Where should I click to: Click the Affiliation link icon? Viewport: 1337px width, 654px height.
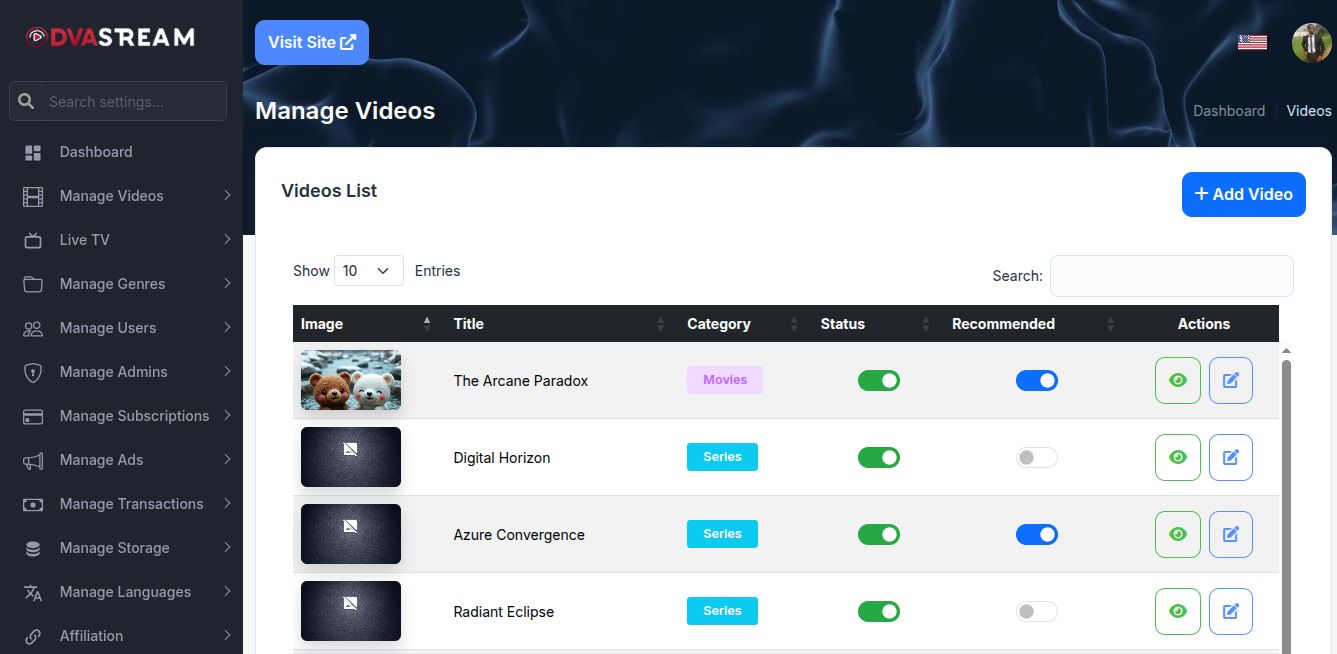coord(33,636)
